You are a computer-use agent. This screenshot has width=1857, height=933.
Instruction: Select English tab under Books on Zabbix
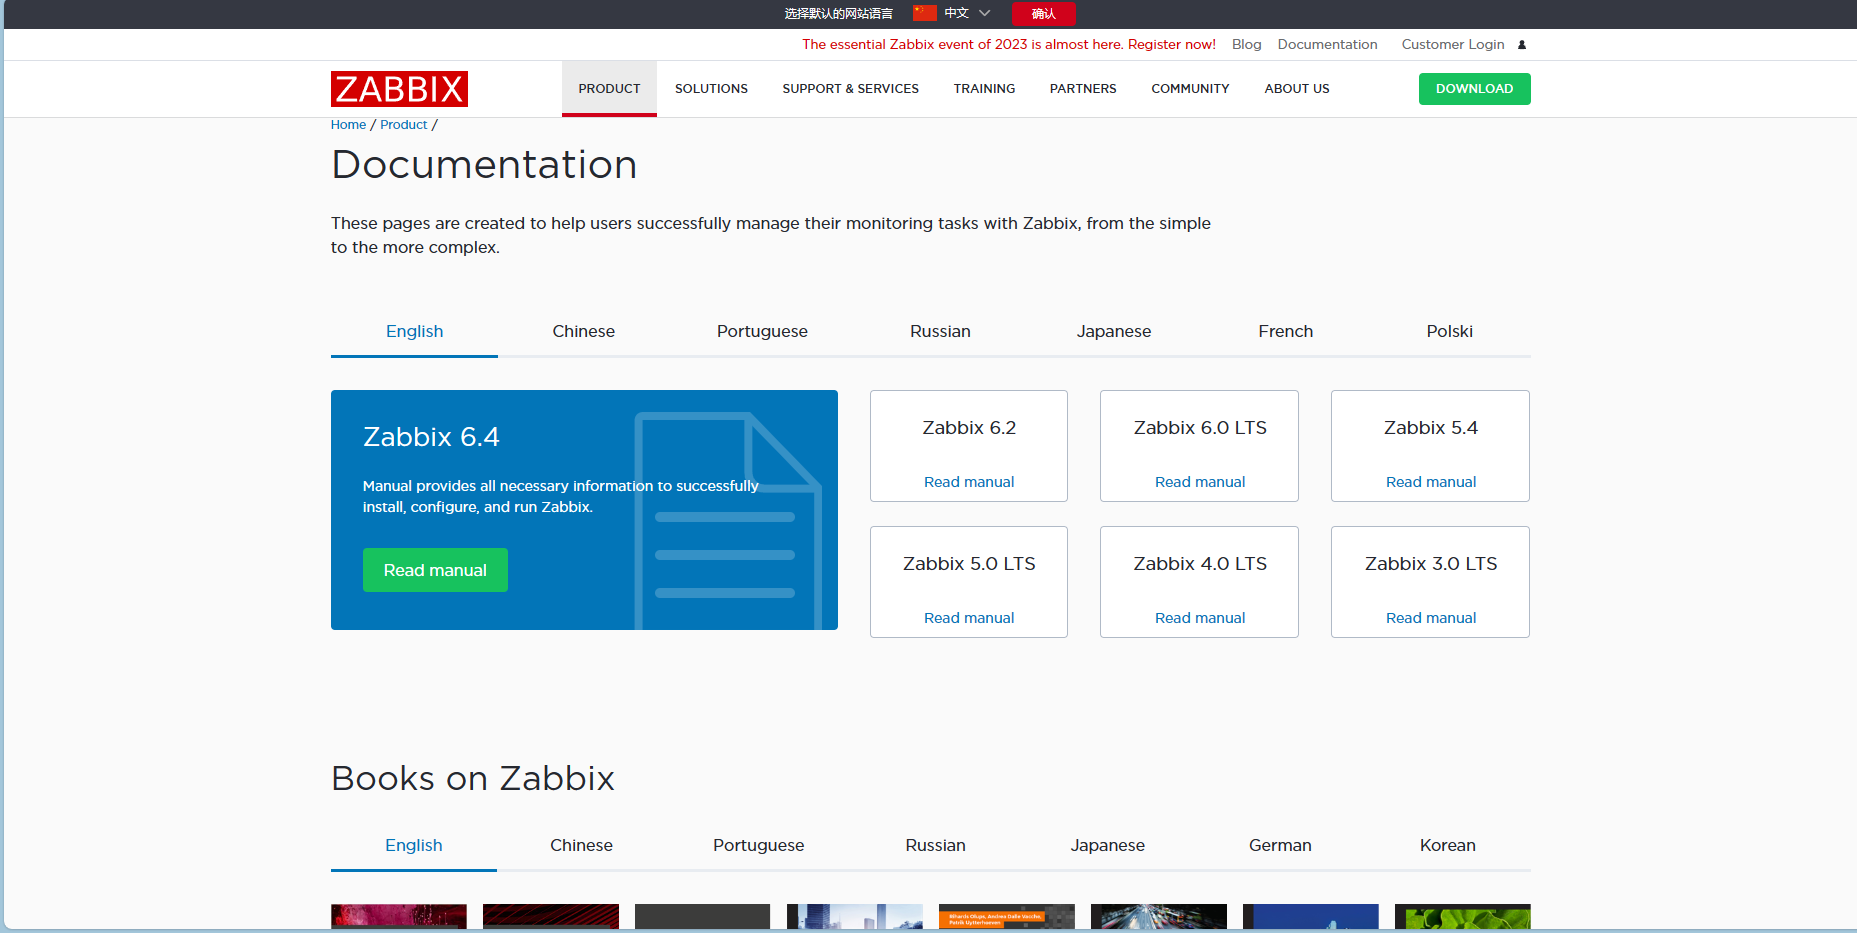tap(414, 846)
